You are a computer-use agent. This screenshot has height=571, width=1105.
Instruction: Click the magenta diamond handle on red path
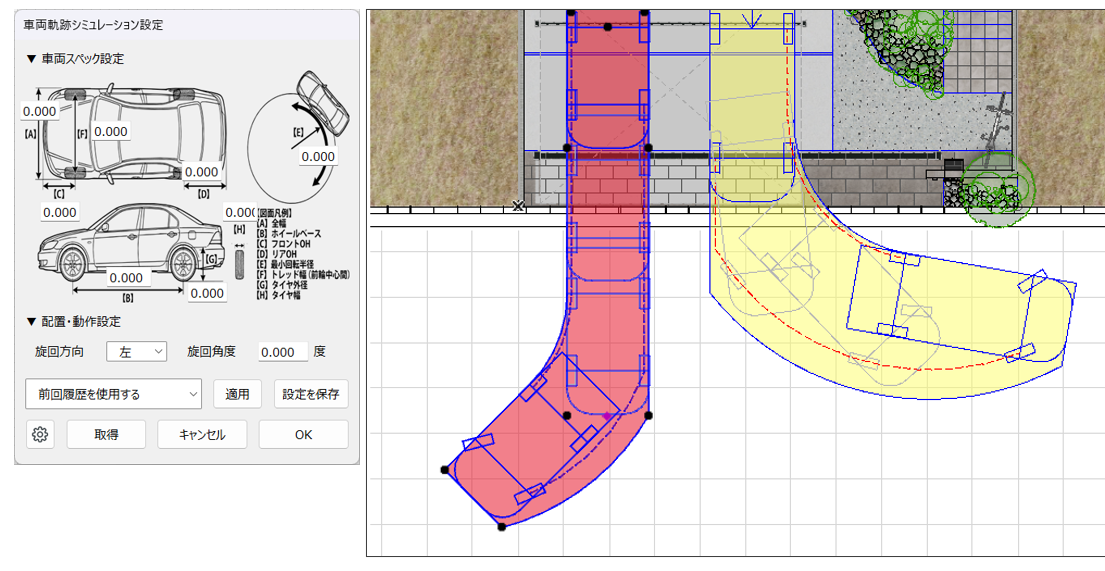(x=606, y=414)
